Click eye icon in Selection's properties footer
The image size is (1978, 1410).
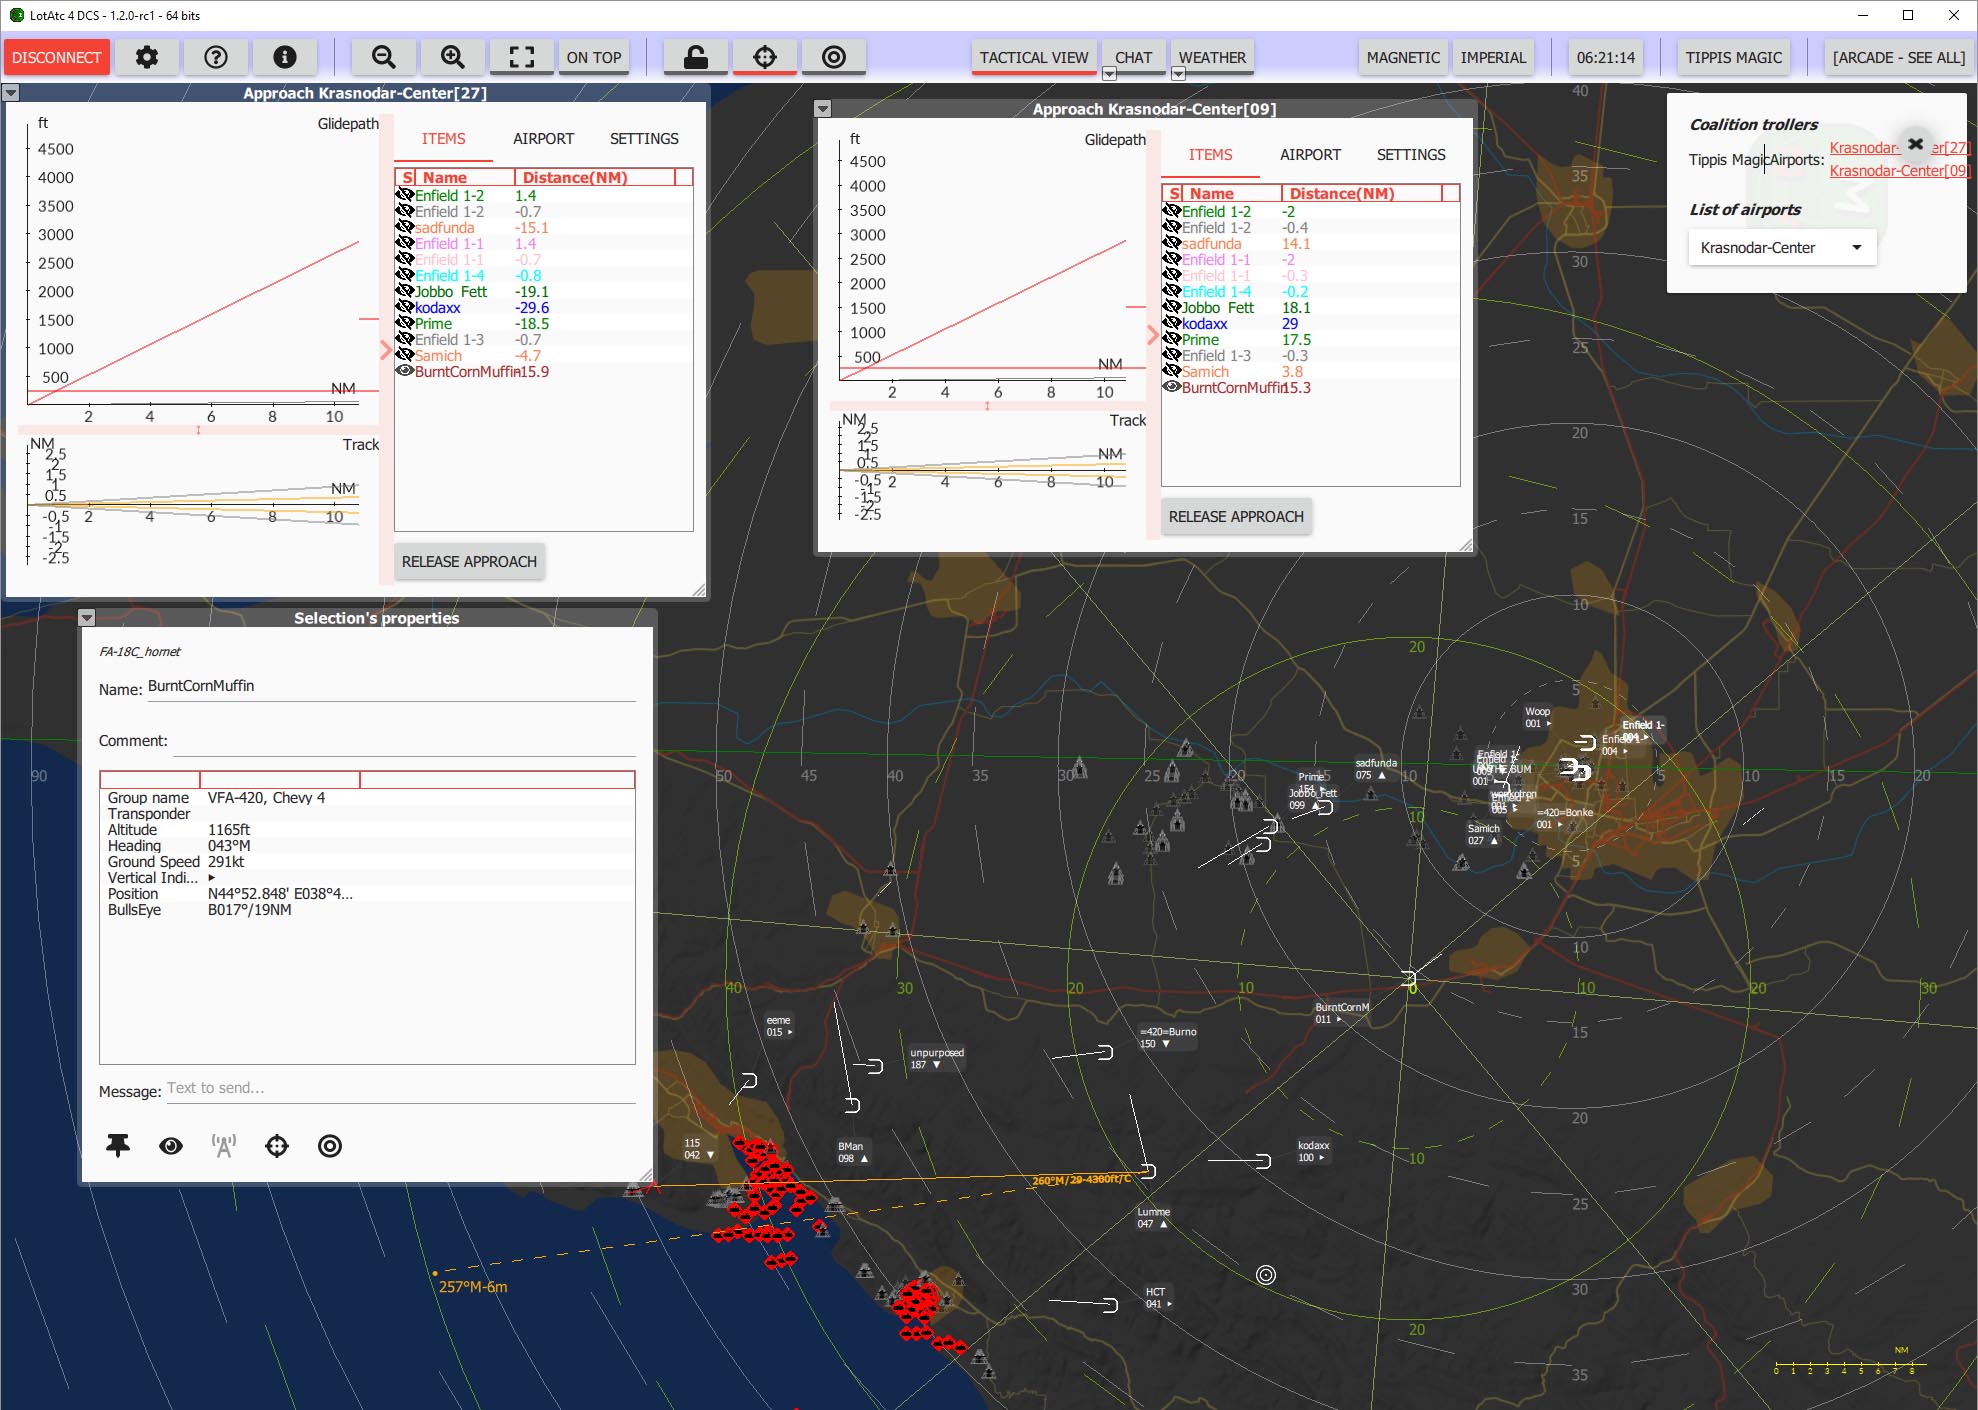[x=171, y=1146]
